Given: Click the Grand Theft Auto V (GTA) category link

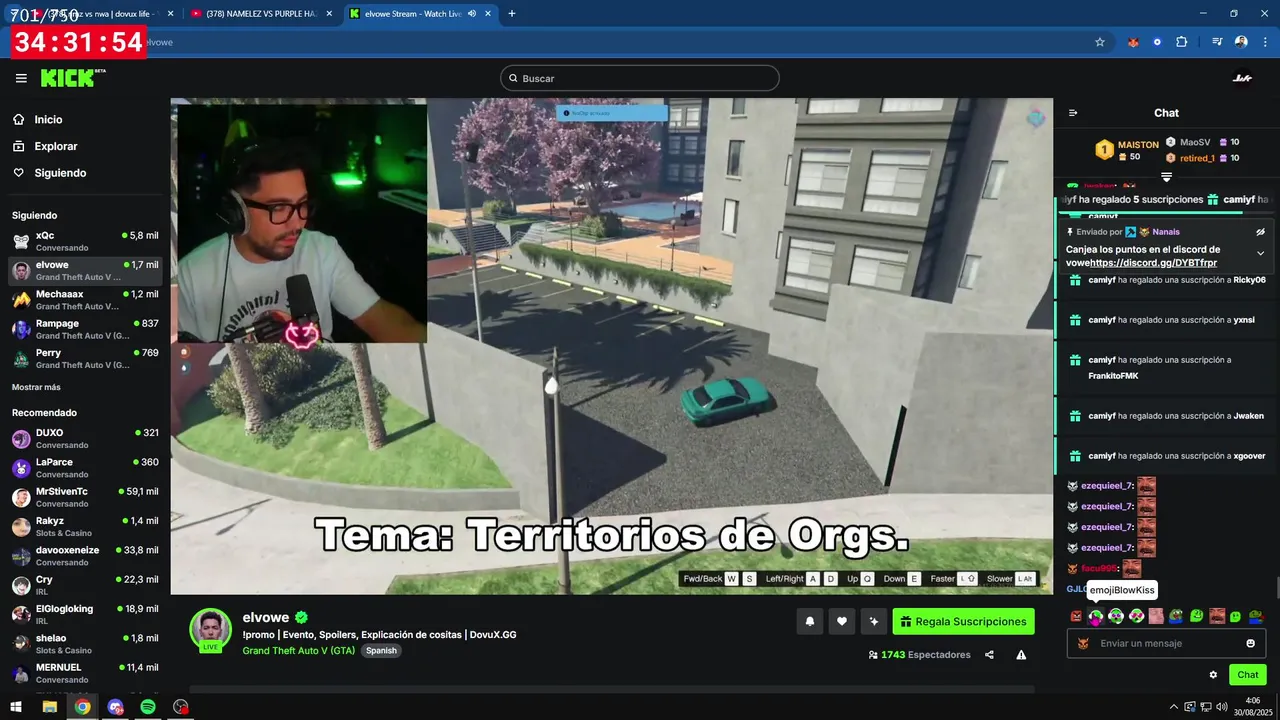Looking at the screenshot, I should [x=298, y=650].
